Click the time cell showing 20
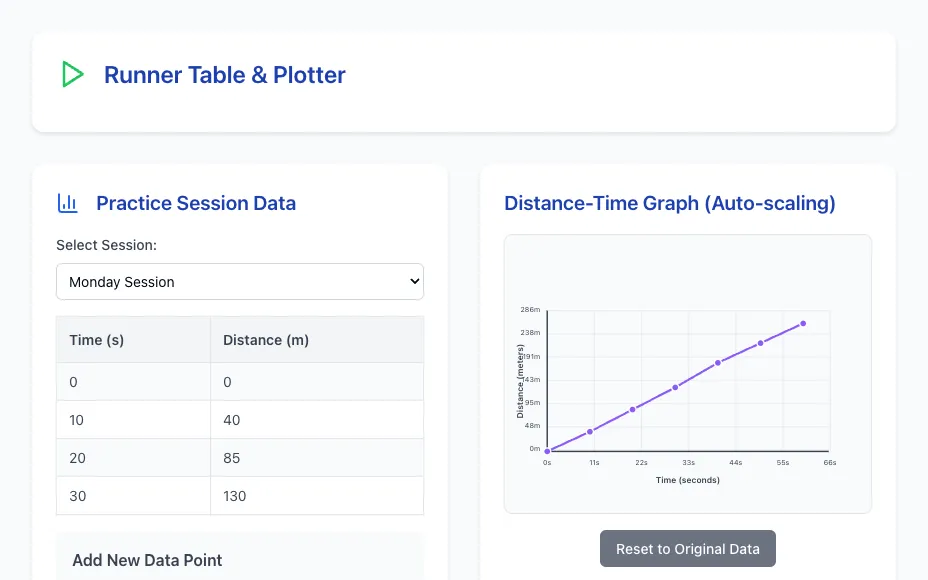This screenshot has height=580, width=928. tap(133, 458)
